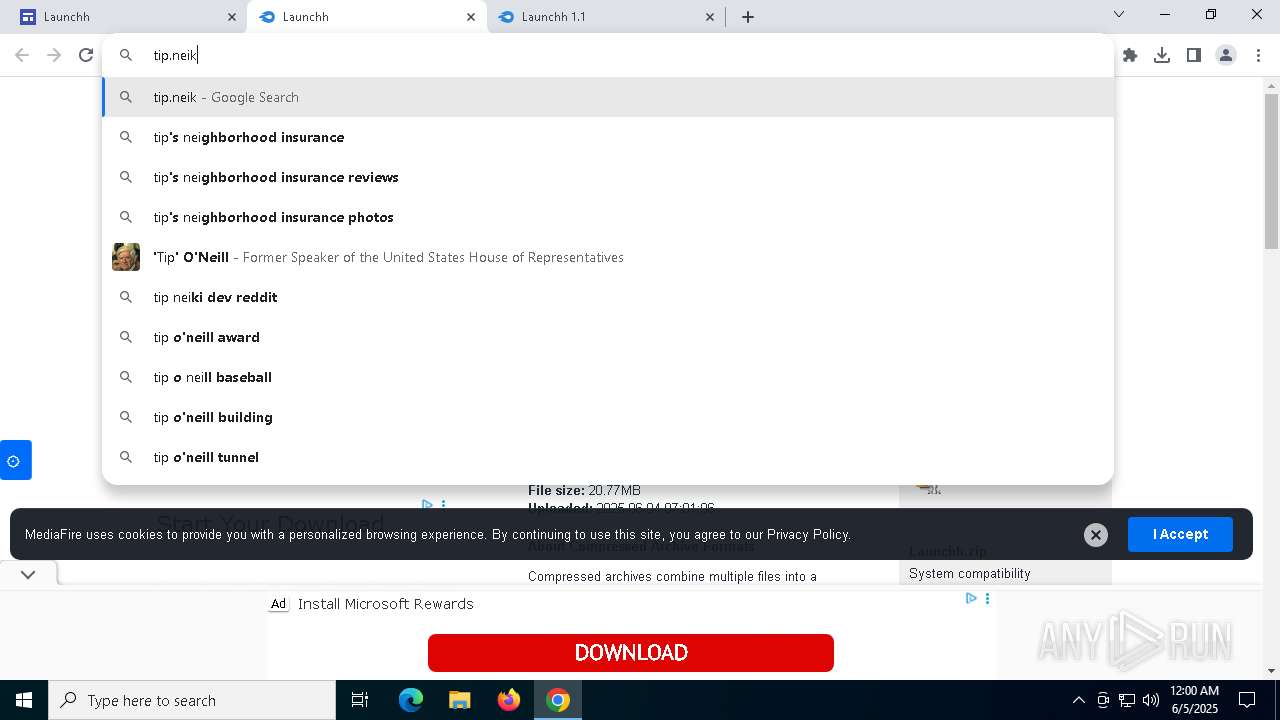The image size is (1280, 720).
Task: Close the Launchh 1.1 tab
Action: [710, 17]
